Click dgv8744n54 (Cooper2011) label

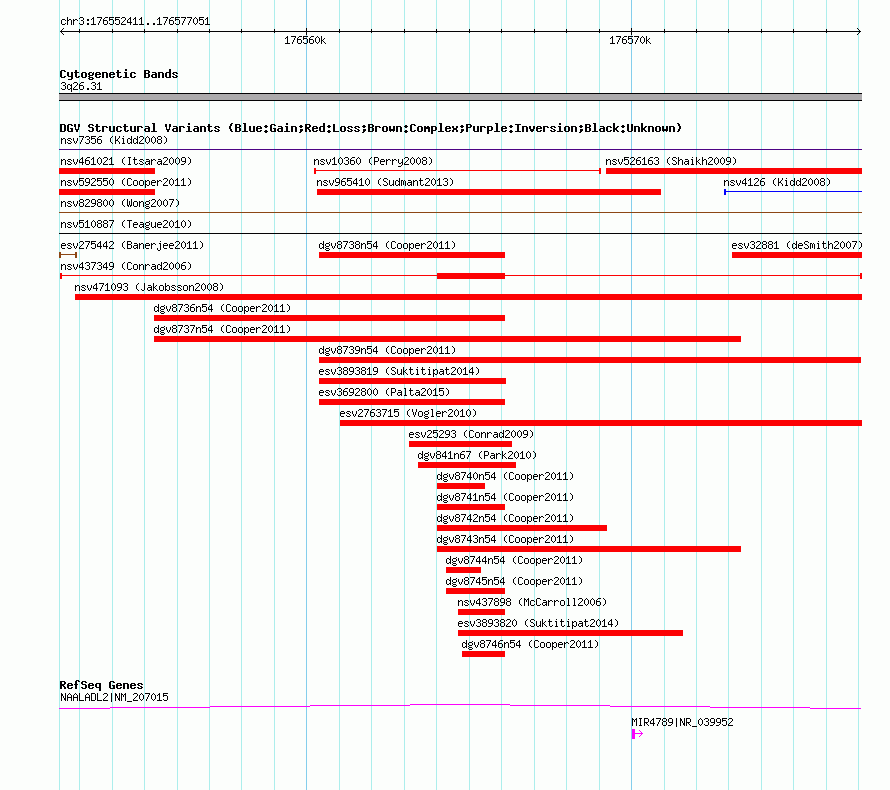point(514,560)
